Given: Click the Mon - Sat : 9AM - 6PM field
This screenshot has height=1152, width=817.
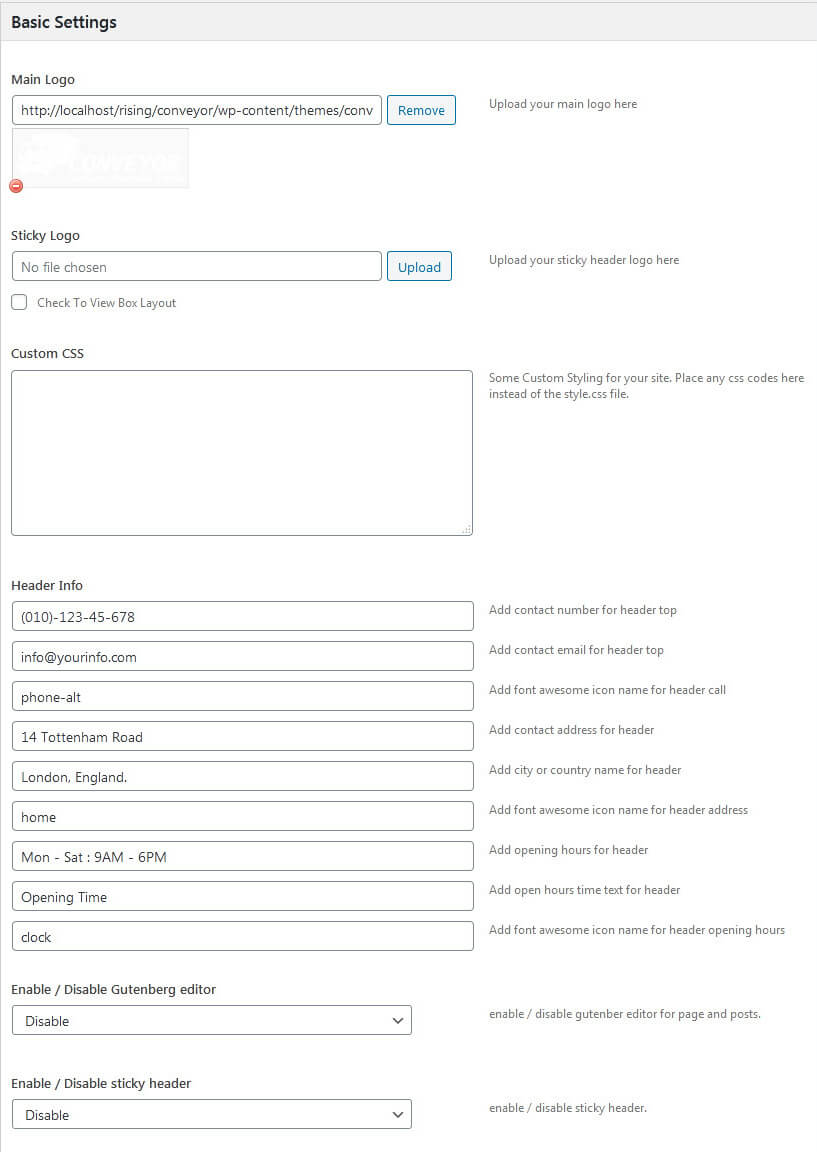Looking at the screenshot, I should [x=241, y=856].
